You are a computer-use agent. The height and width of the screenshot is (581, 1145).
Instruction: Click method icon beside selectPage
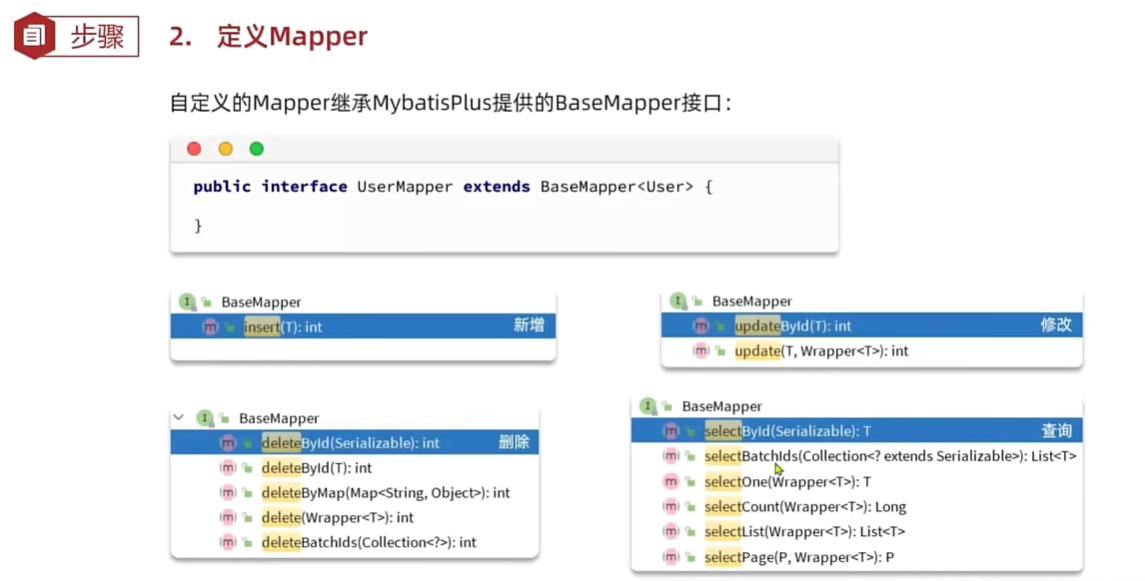pos(670,557)
